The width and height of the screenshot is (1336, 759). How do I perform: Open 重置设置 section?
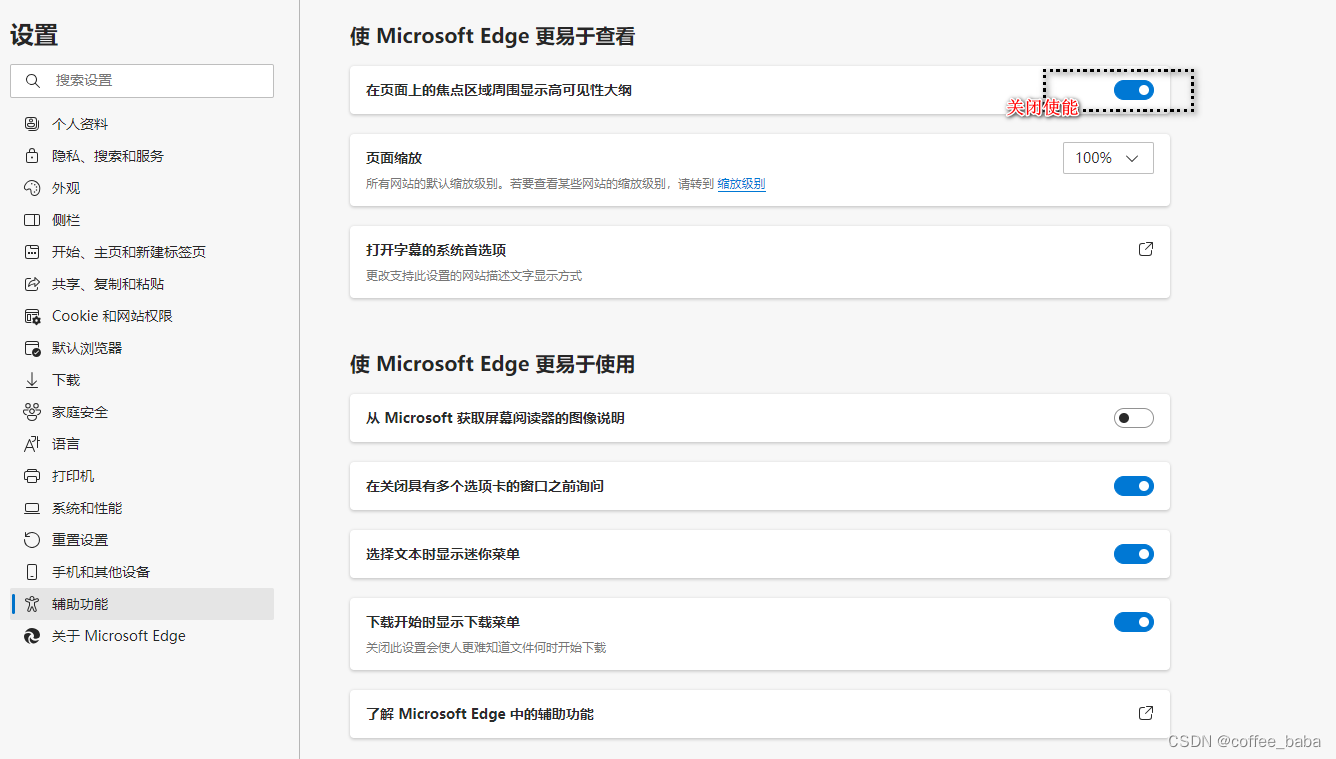click(x=142, y=540)
